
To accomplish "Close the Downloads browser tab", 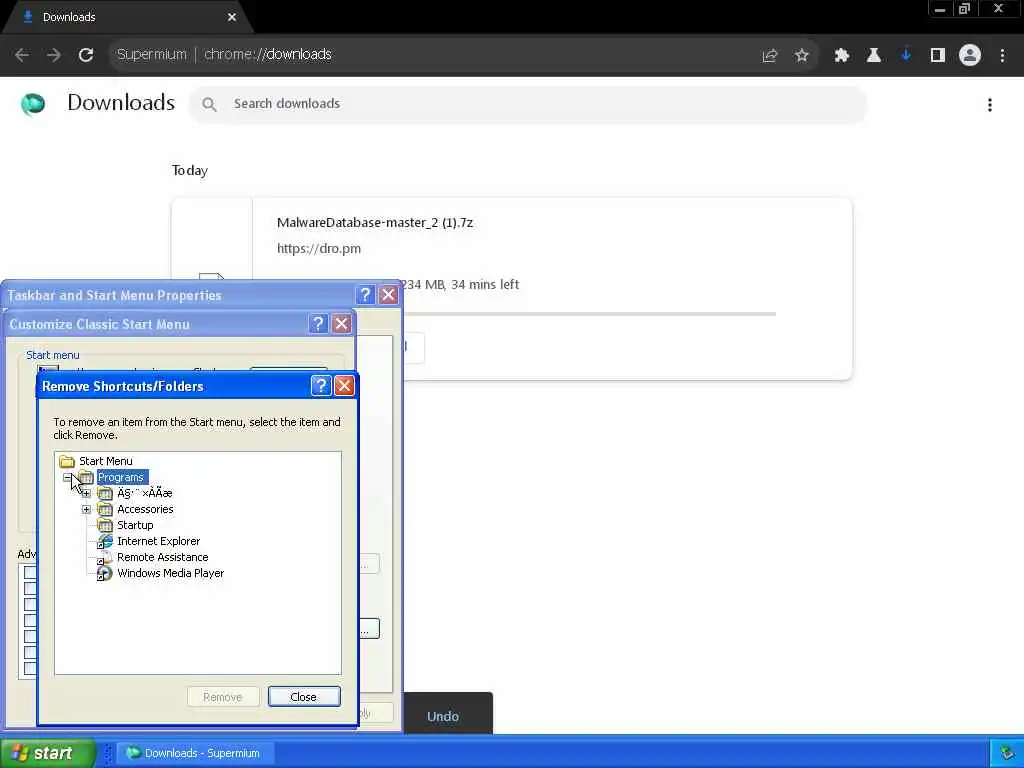I will point(232,17).
